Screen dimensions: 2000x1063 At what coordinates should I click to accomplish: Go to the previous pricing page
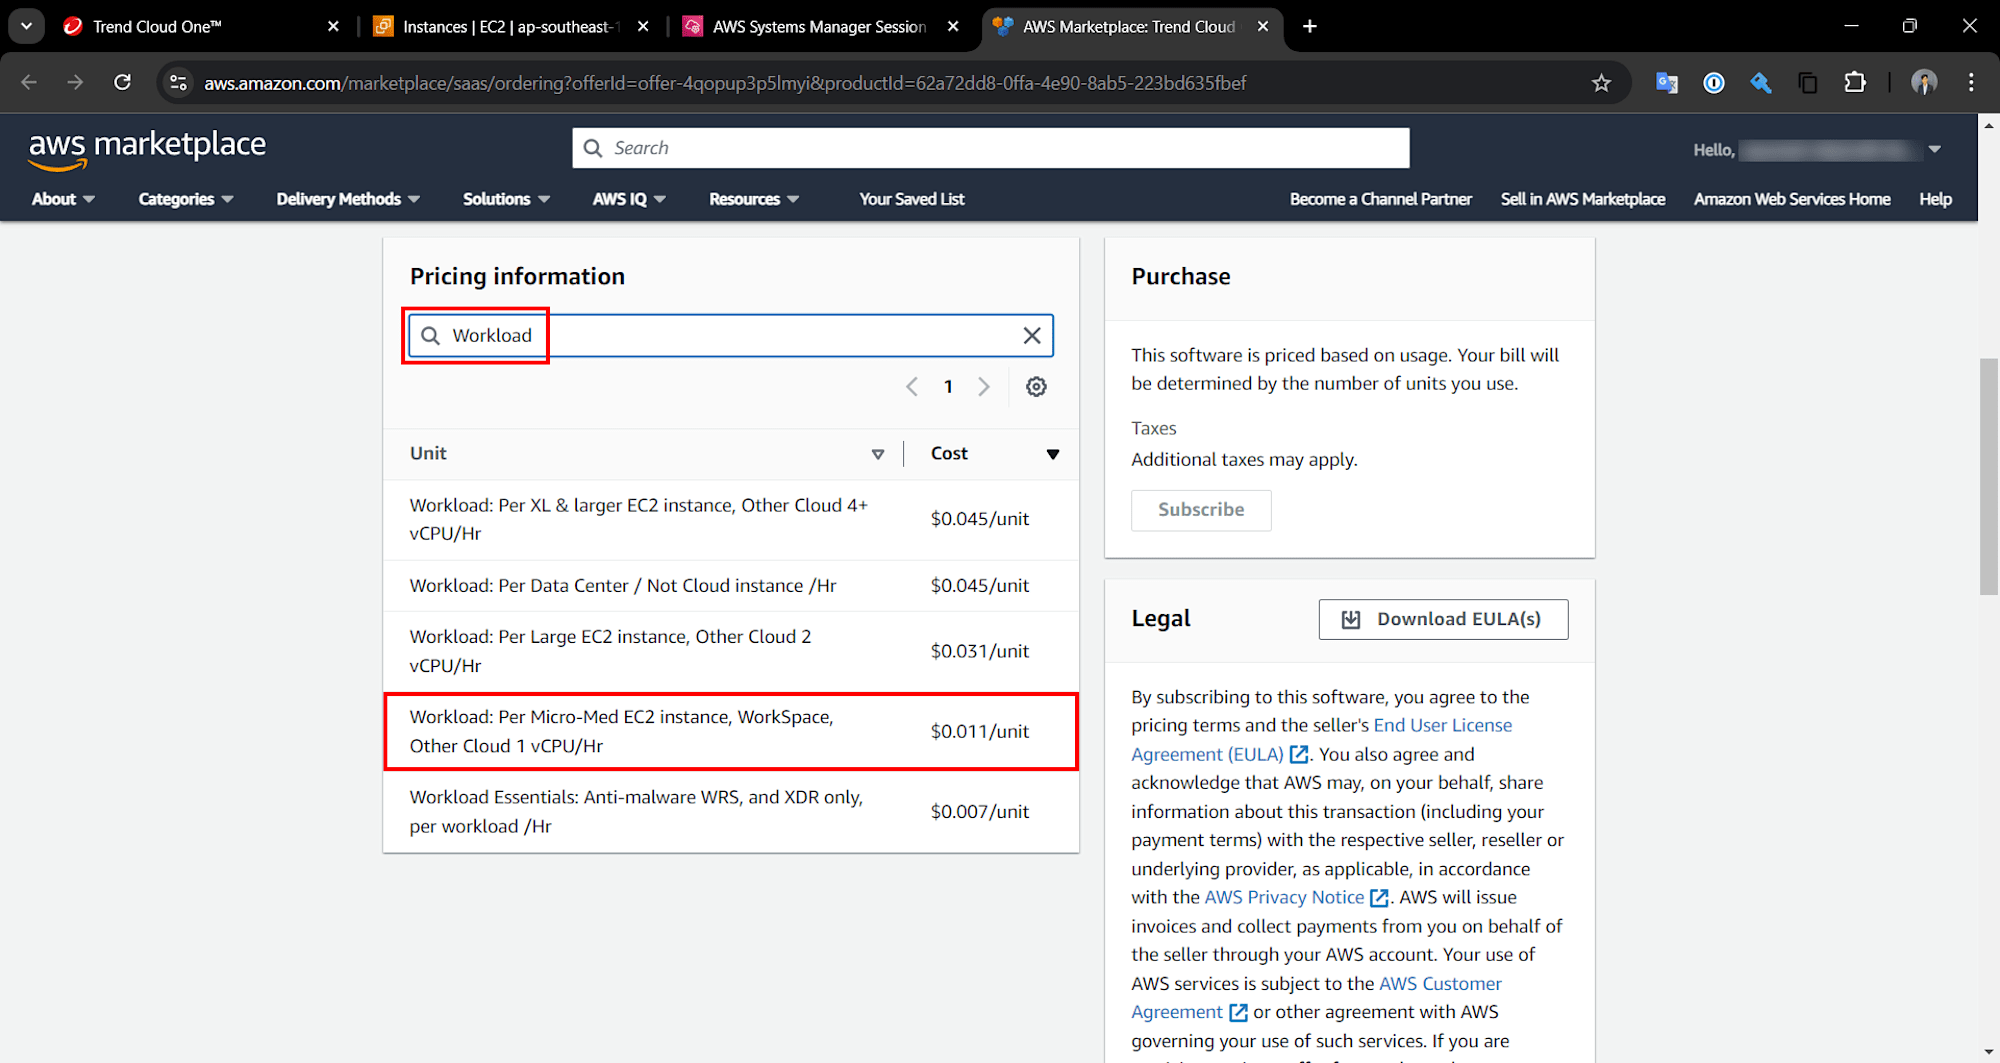coord(912,387)
